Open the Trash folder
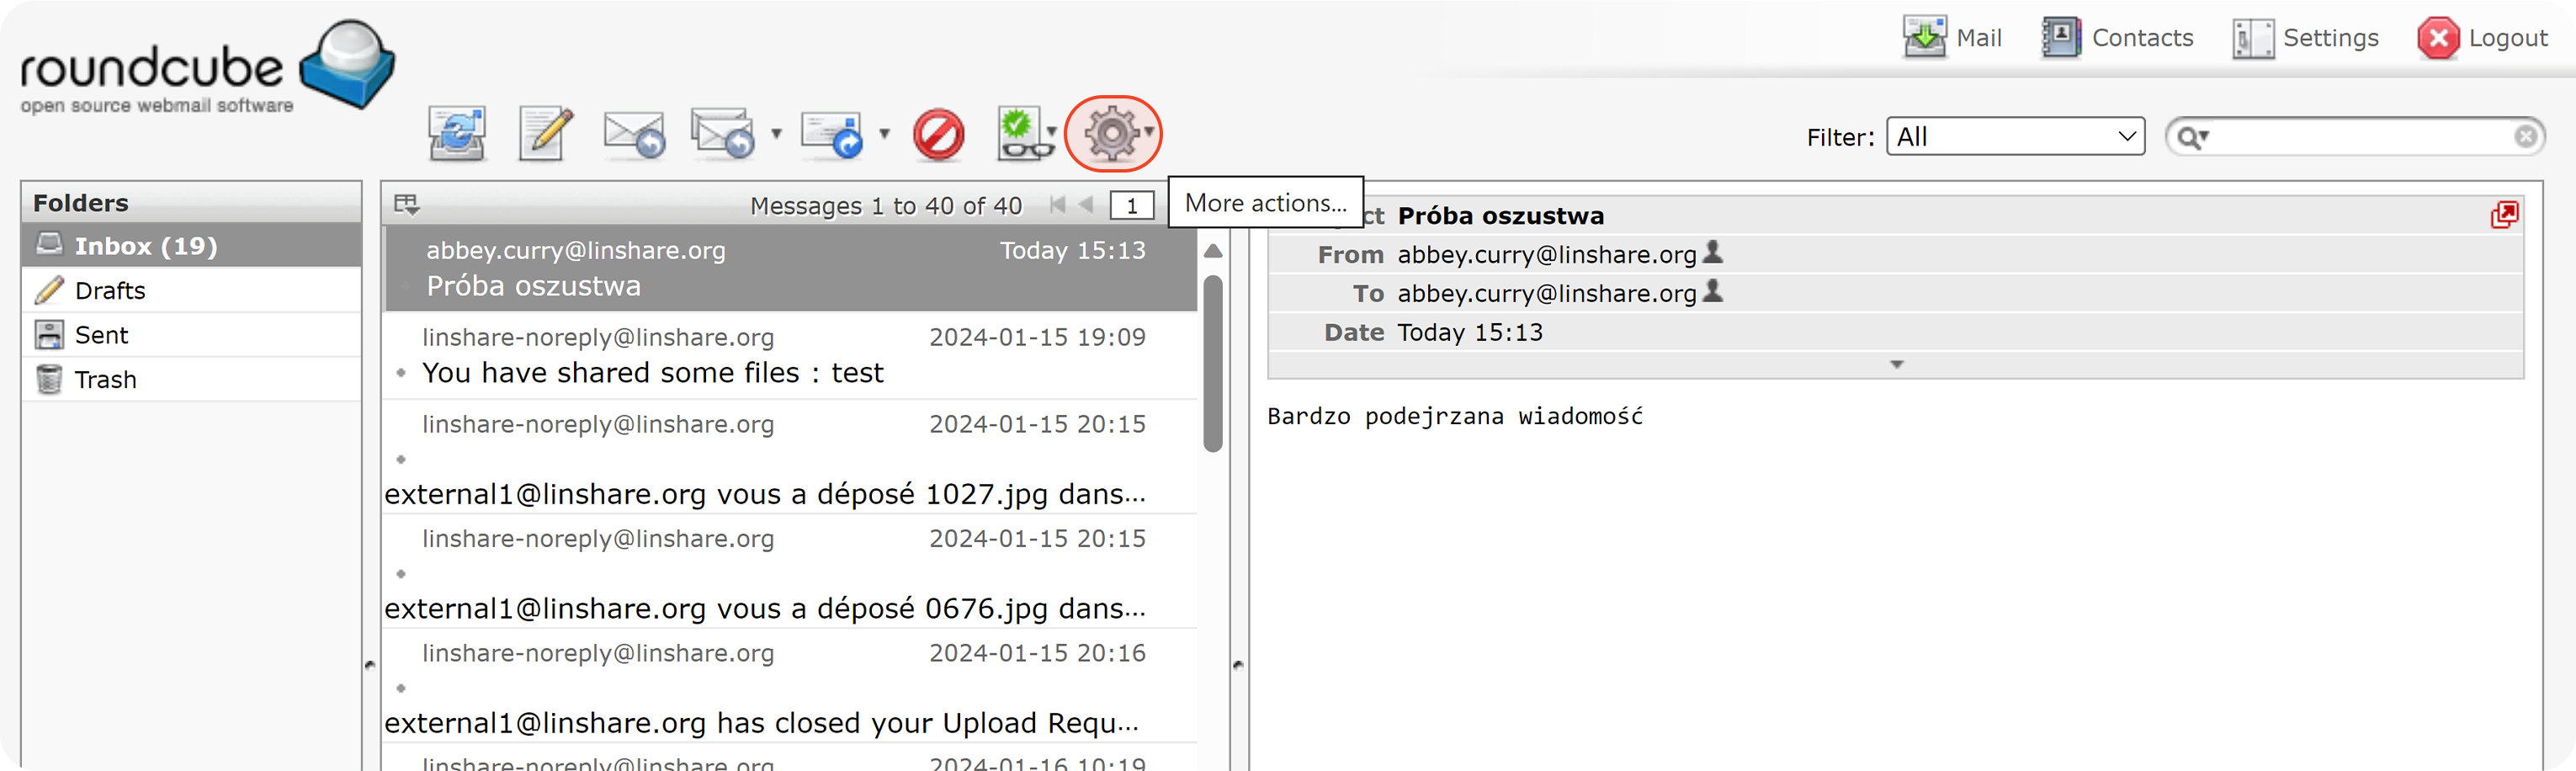Screen dimensions: 2576x771 (191, 379)
